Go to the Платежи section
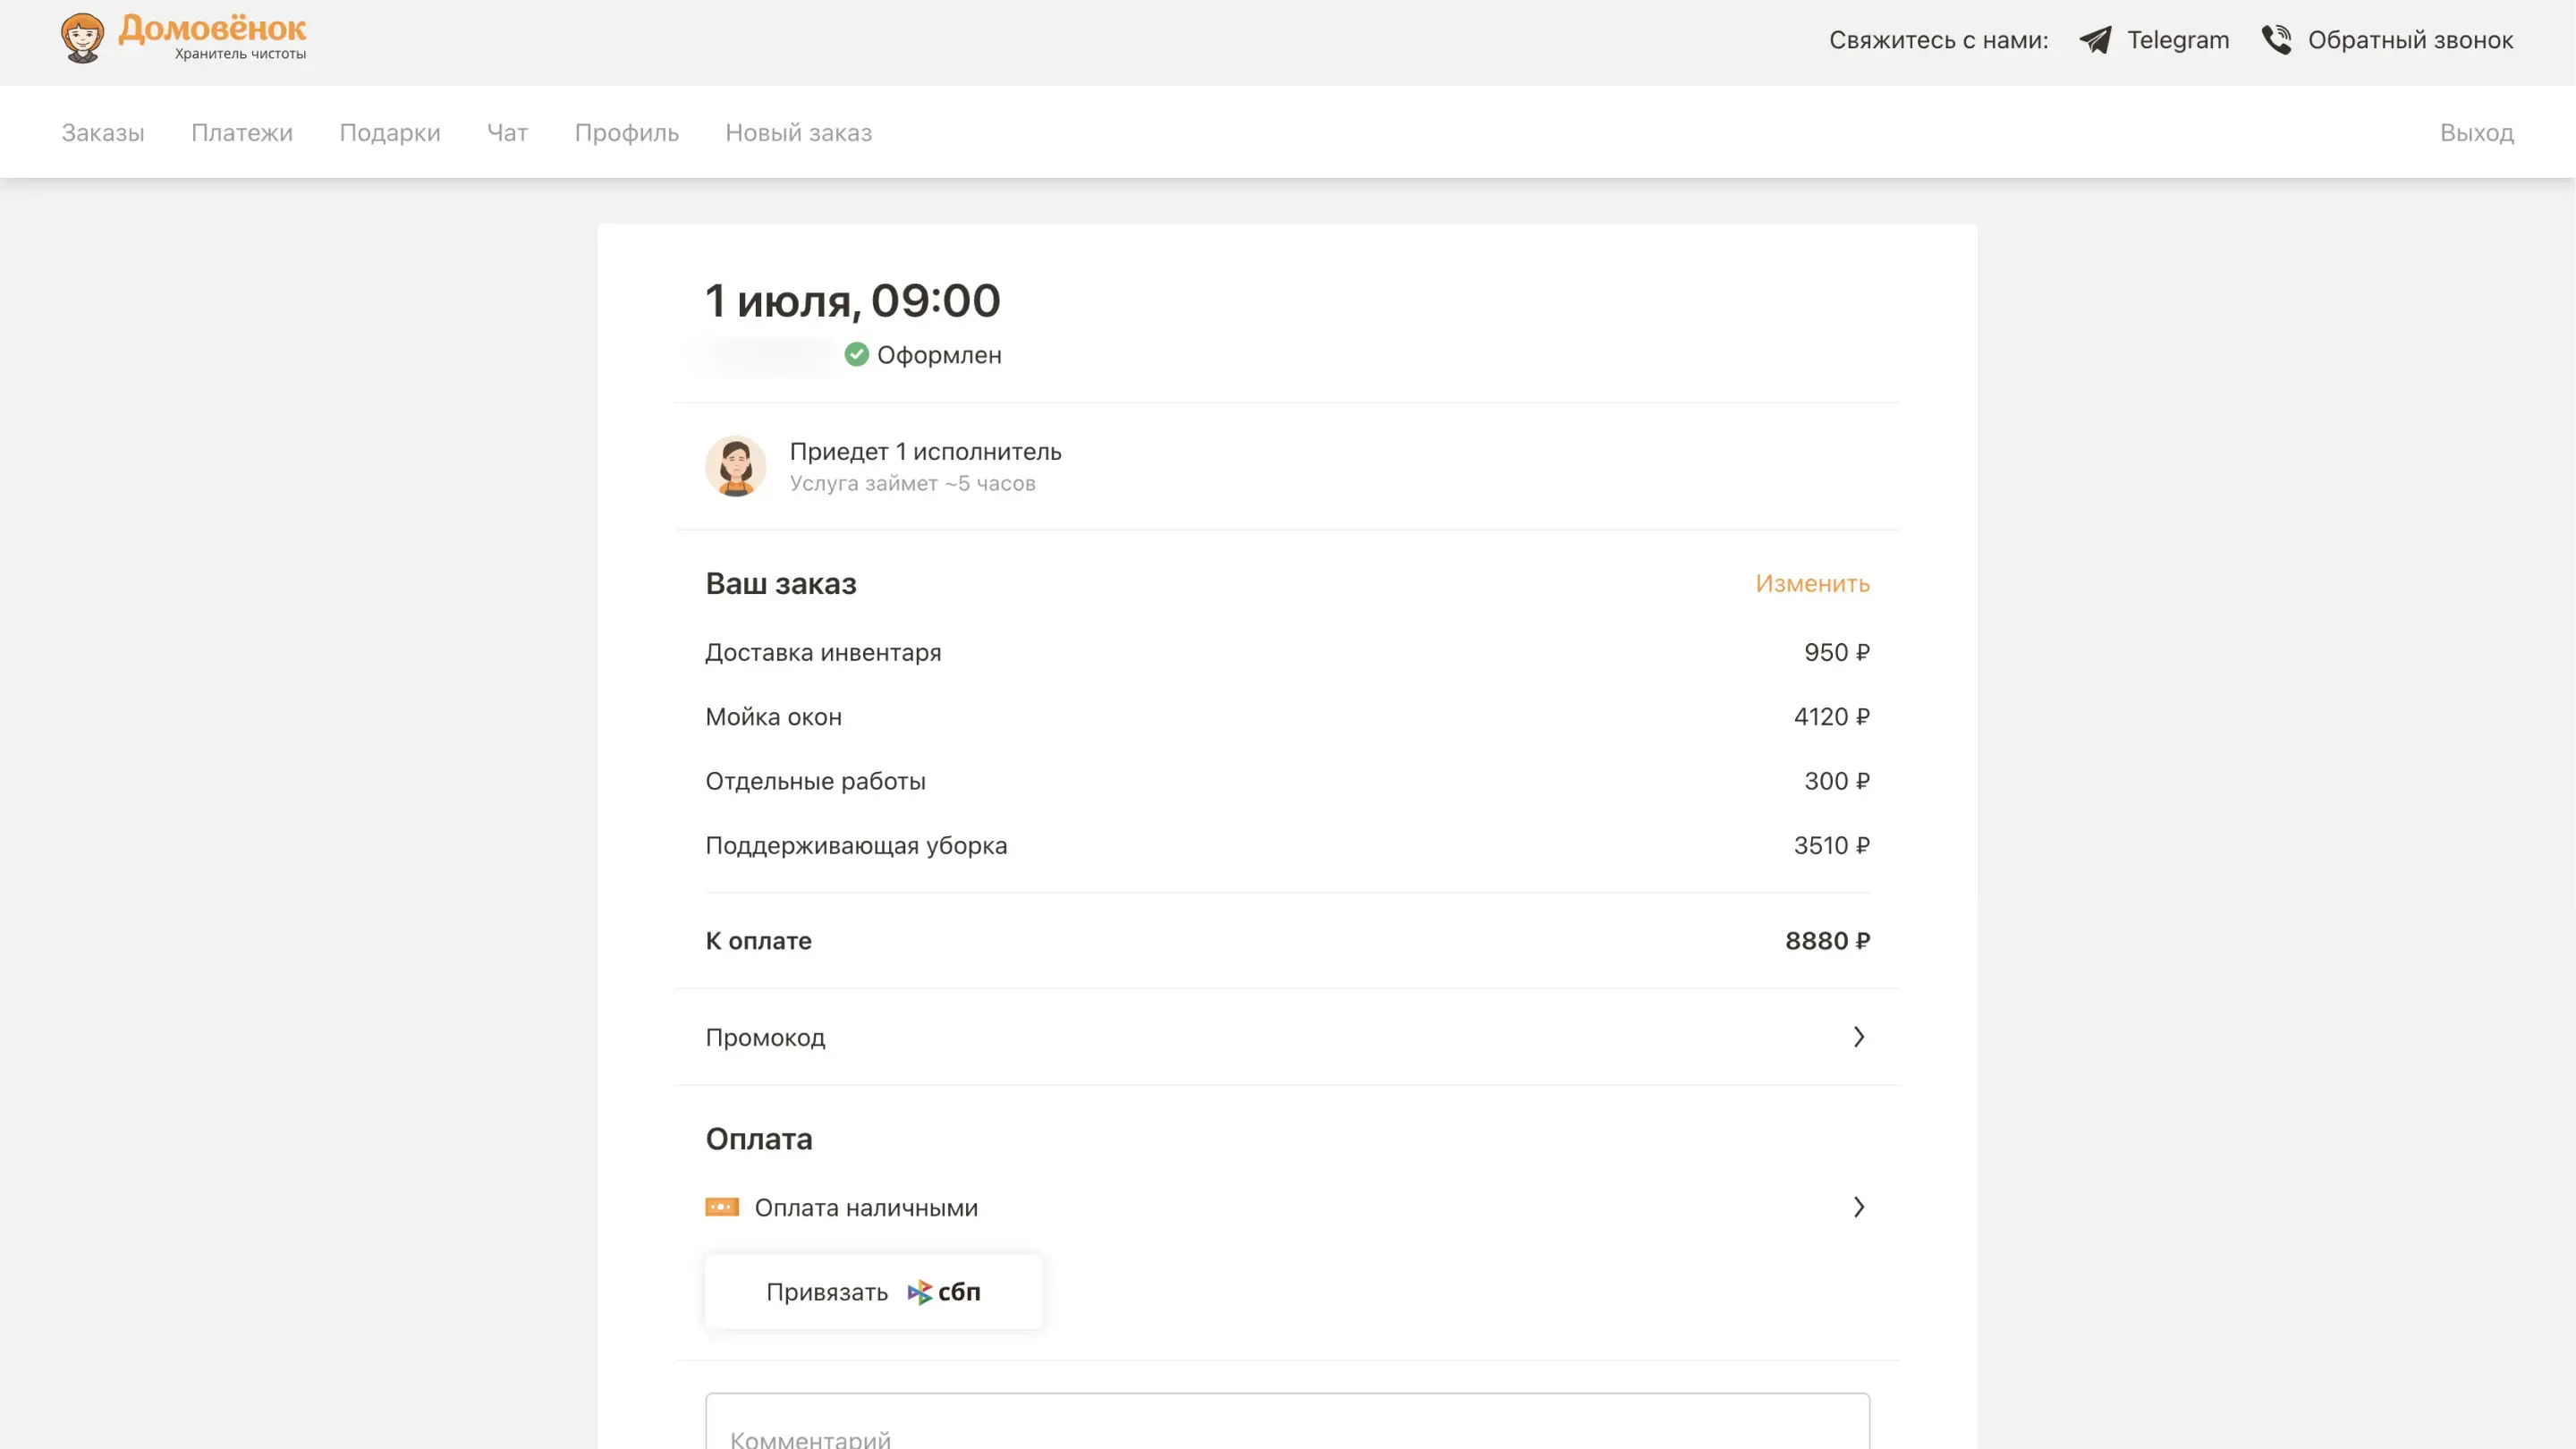The height and width of the screenshot is (1449, 2576). point(242,133)
